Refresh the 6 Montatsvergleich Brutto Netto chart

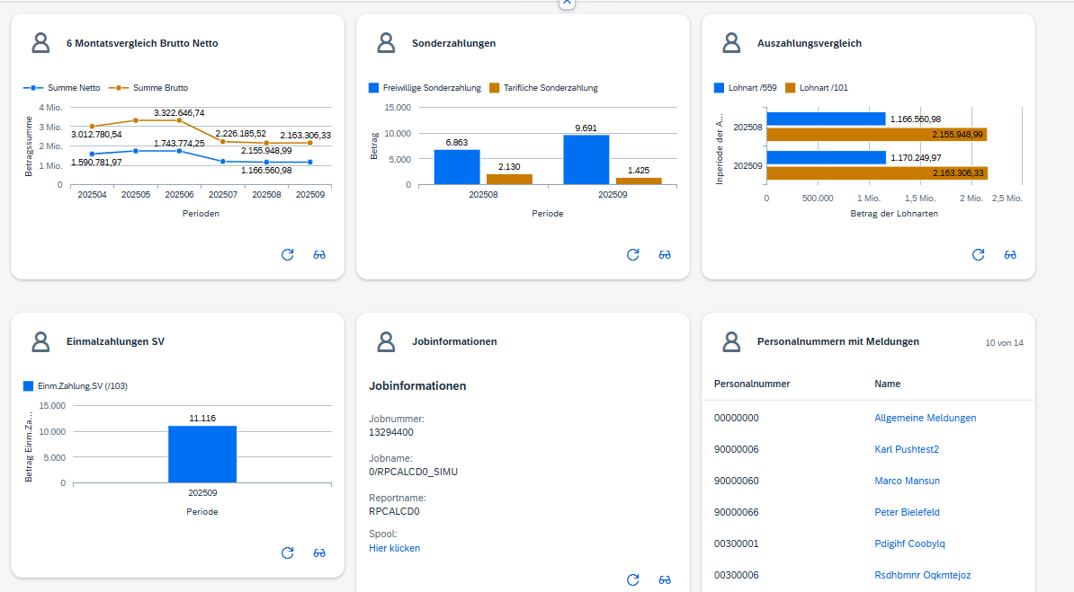tap(288, 255)
